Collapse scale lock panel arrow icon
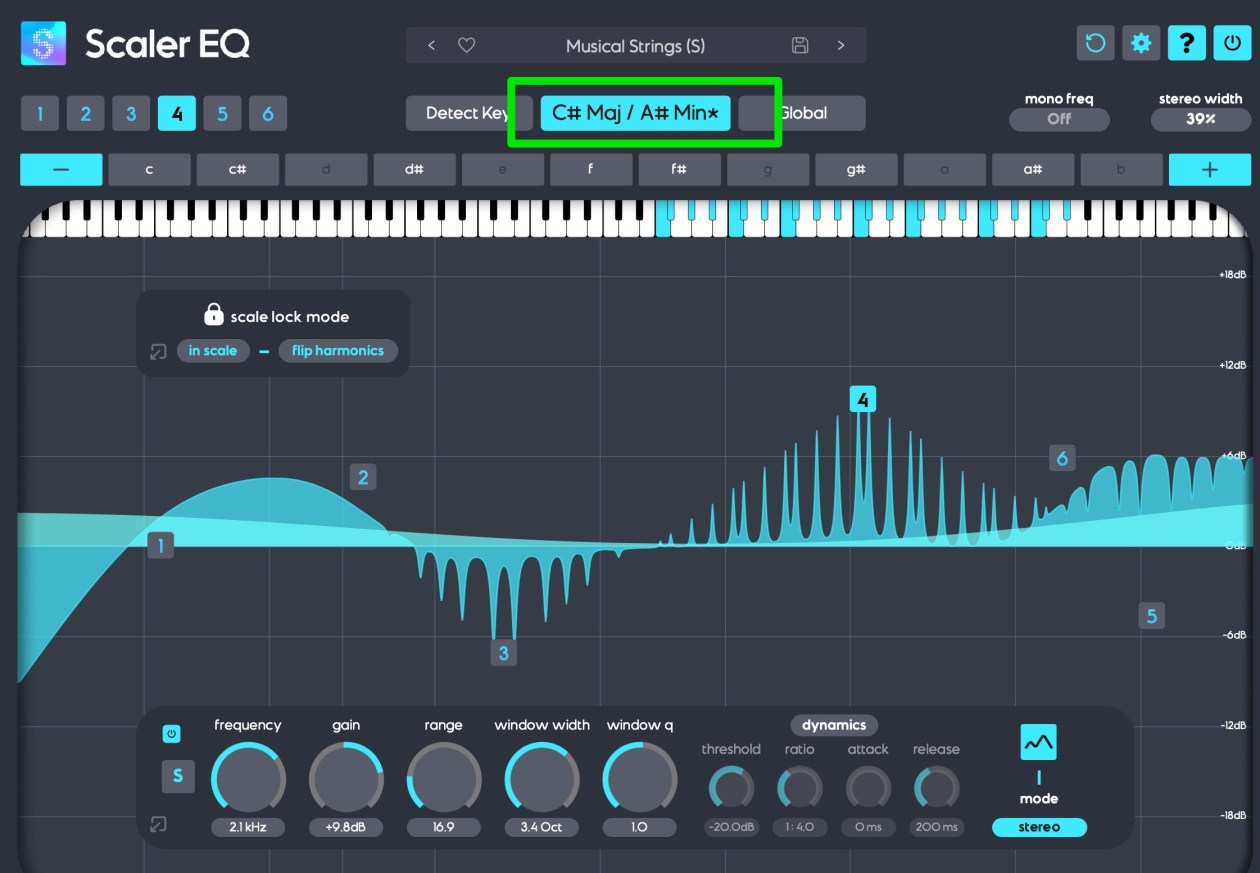Image resolution: width=1260 pixels, height=873 pixels. pos(158,352)
